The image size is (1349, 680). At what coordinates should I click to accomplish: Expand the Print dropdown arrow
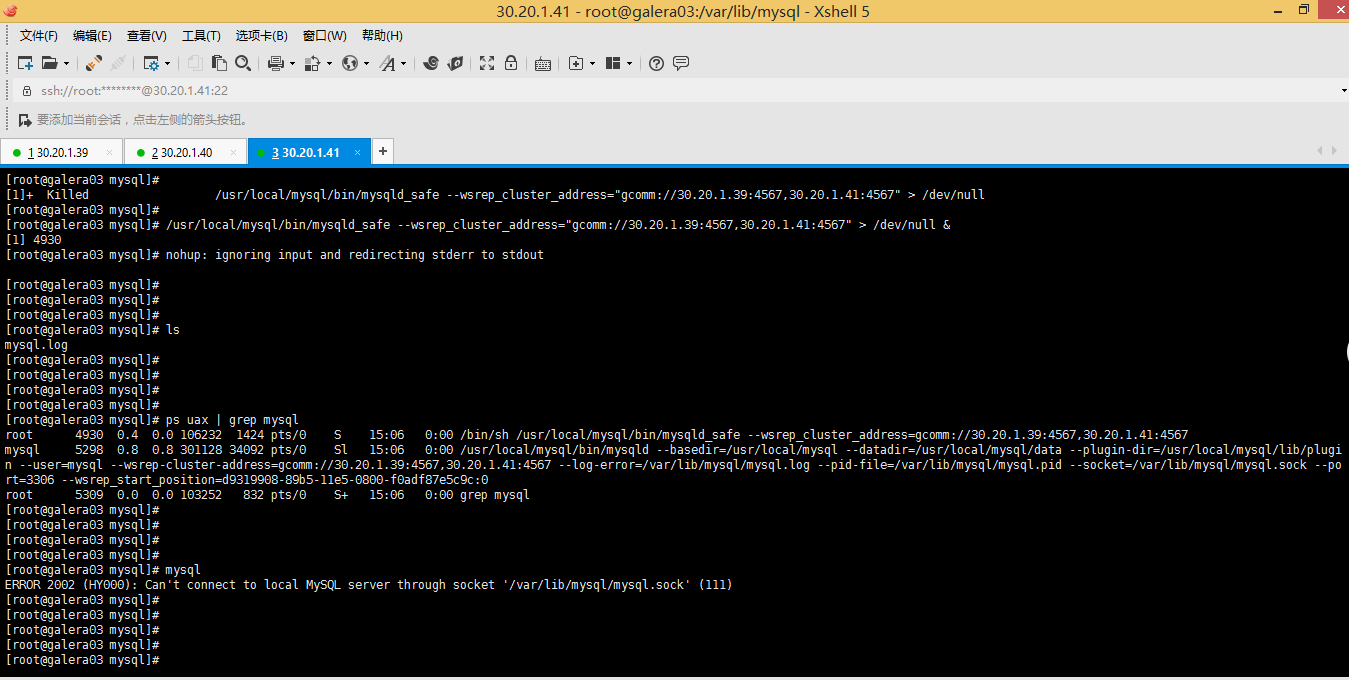click(x=292, y=63)
